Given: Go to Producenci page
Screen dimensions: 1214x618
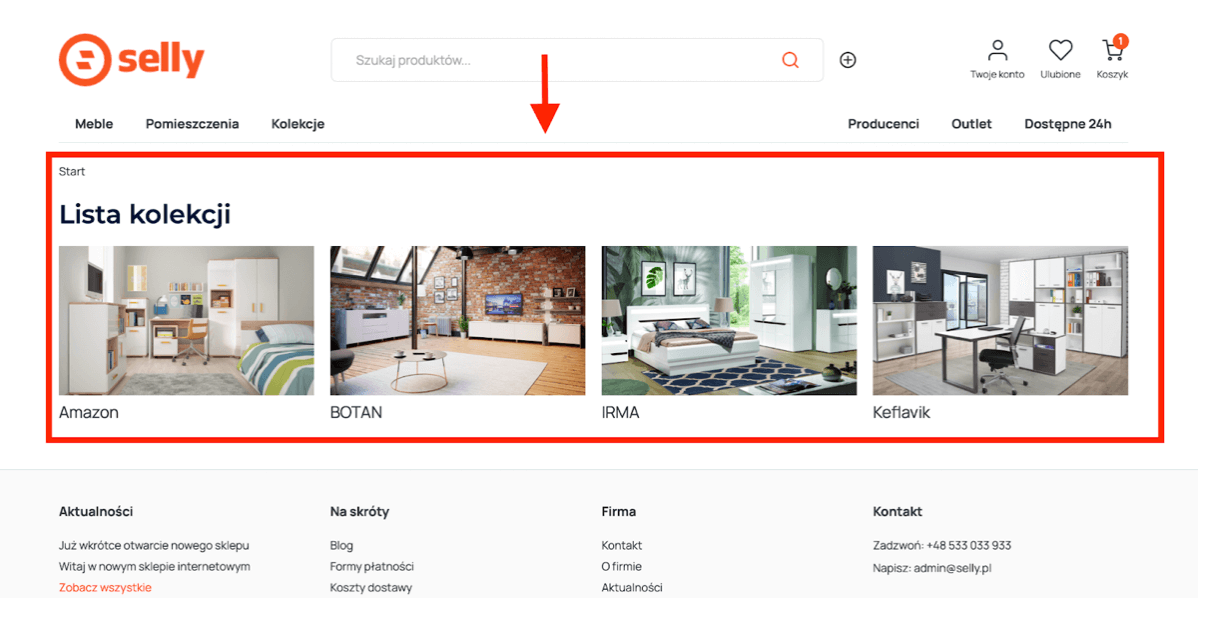Looking at the screenshot, I should (883, 124).
